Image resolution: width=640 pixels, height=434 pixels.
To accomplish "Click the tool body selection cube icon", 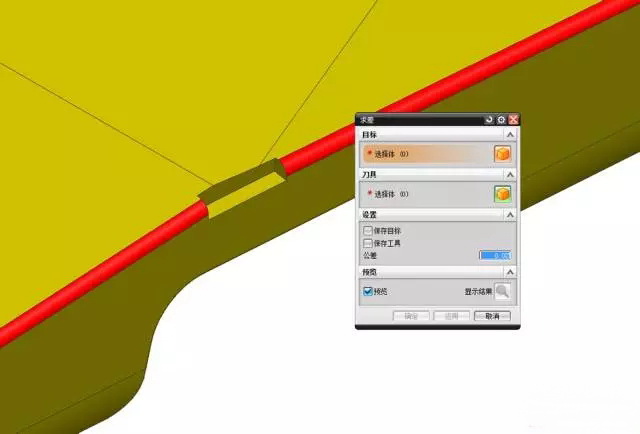I will point(502,194).
